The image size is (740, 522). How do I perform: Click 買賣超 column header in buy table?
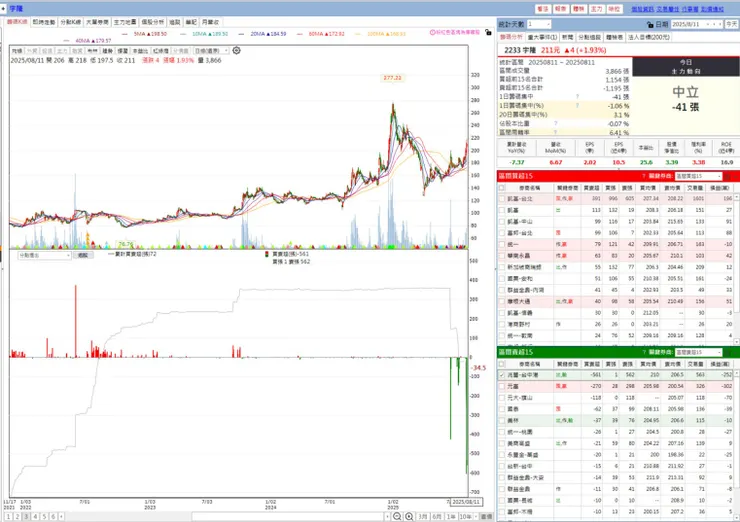coord(591,188)
